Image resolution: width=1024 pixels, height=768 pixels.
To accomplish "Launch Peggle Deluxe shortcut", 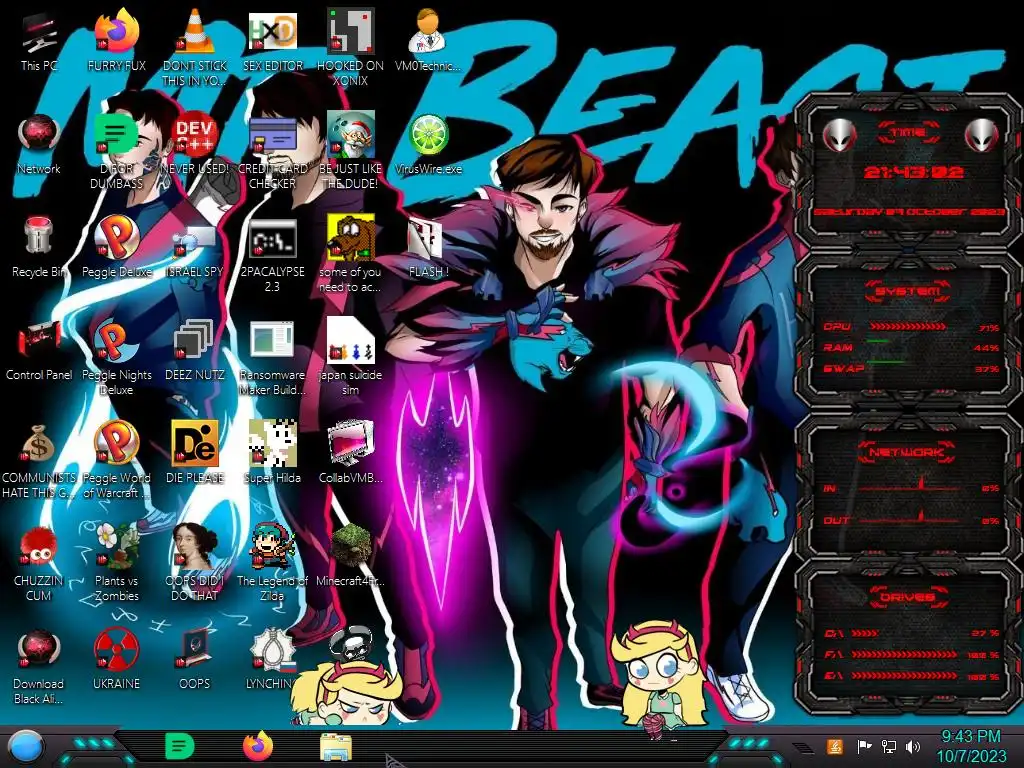I will (x=116, y=248).
